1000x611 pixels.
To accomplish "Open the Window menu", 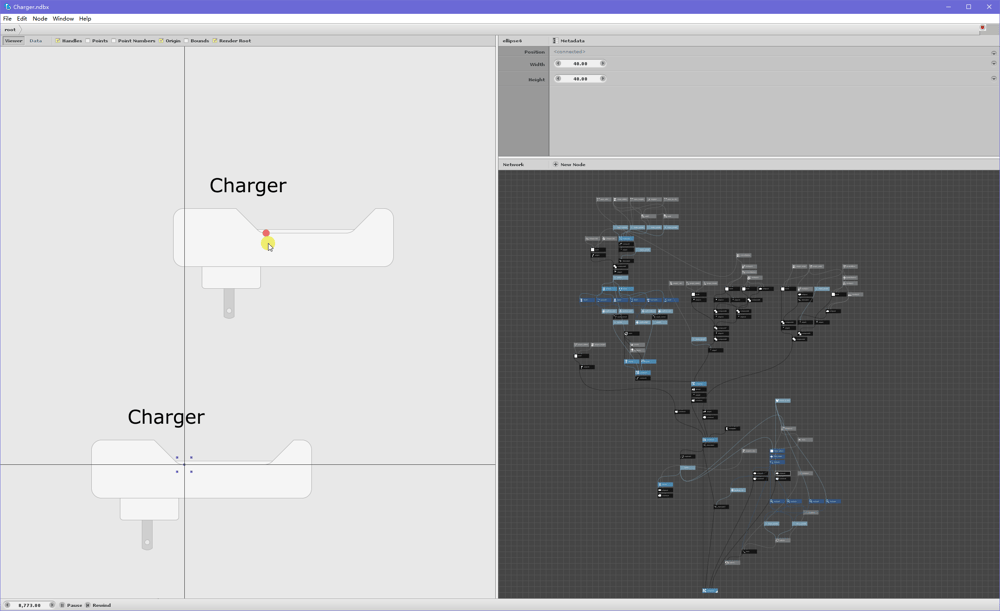I will tap(63, 18).
